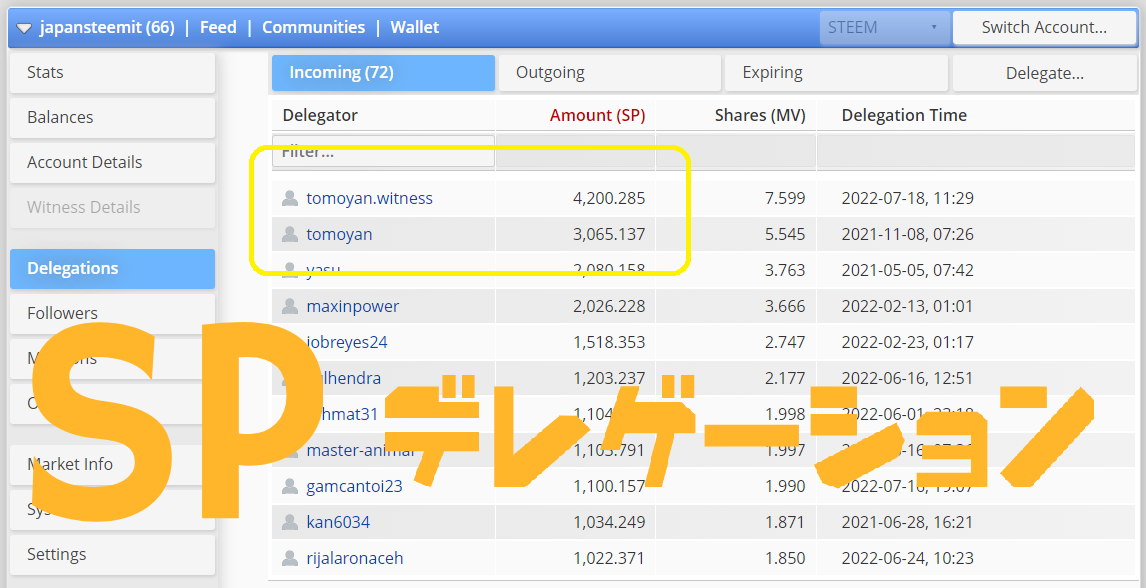Image resolution: width=1146 pixels, height=588 pixels.
Task: Sort by the Delegator column header
Action: (320, 115)
